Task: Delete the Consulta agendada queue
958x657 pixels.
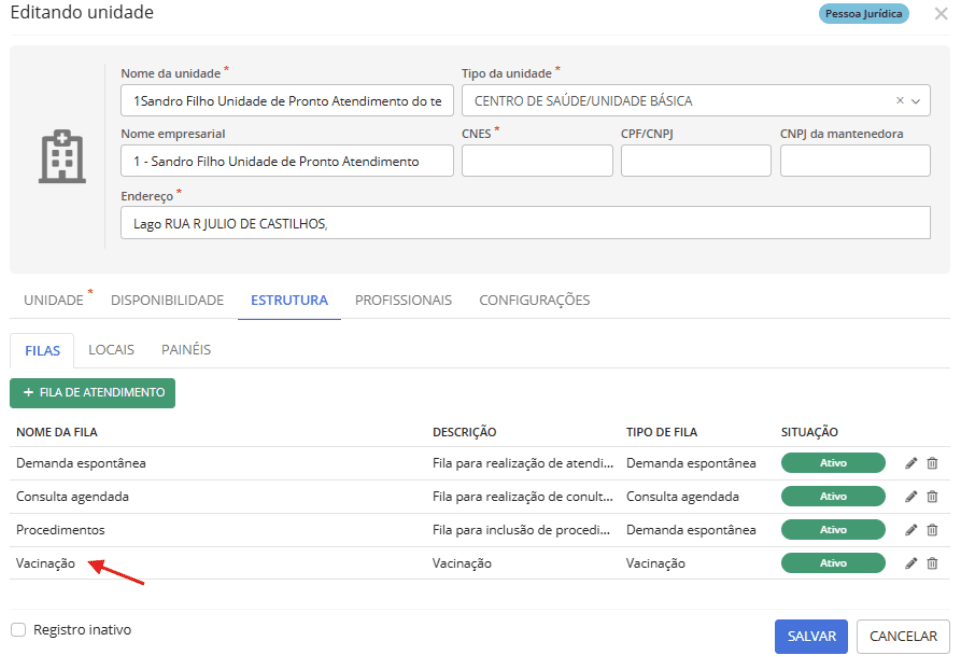Action: 932,496
